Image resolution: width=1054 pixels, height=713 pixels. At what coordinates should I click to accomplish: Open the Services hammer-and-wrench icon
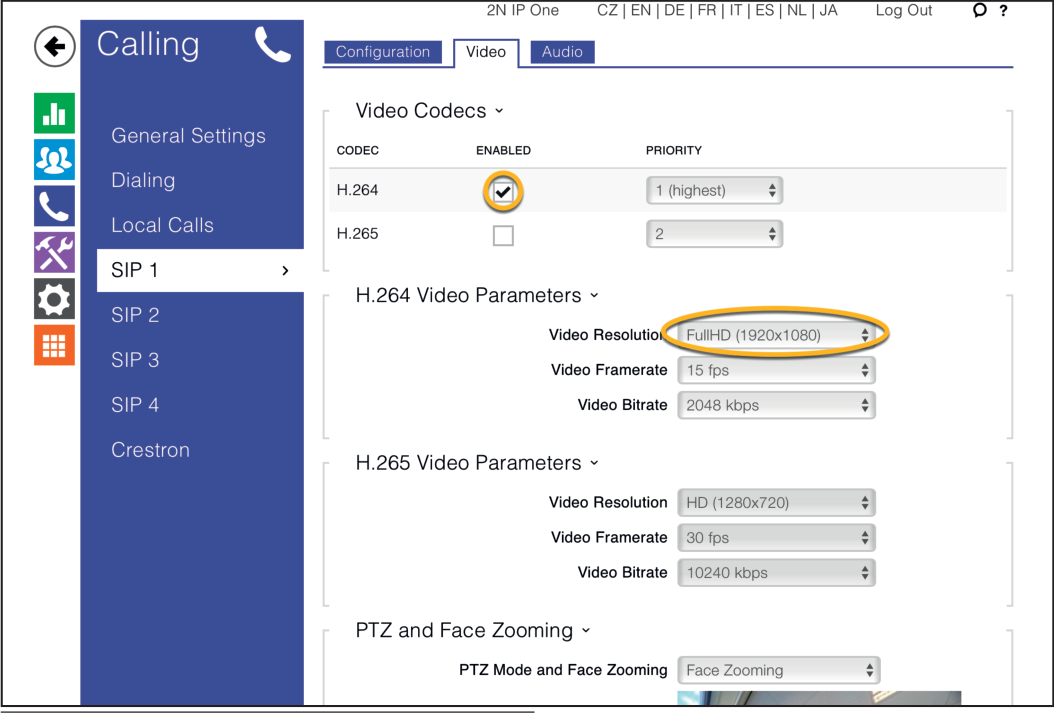[53, 251]
